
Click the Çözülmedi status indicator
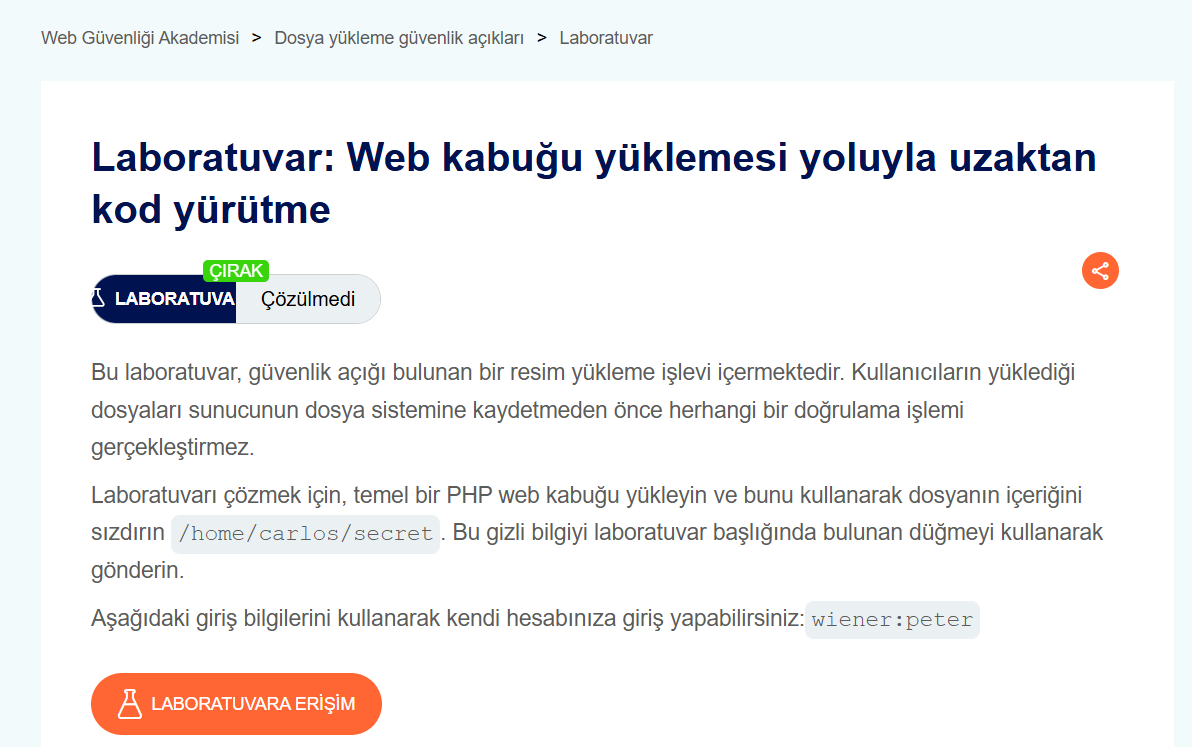pyautogui.click(x=308, y=299)
